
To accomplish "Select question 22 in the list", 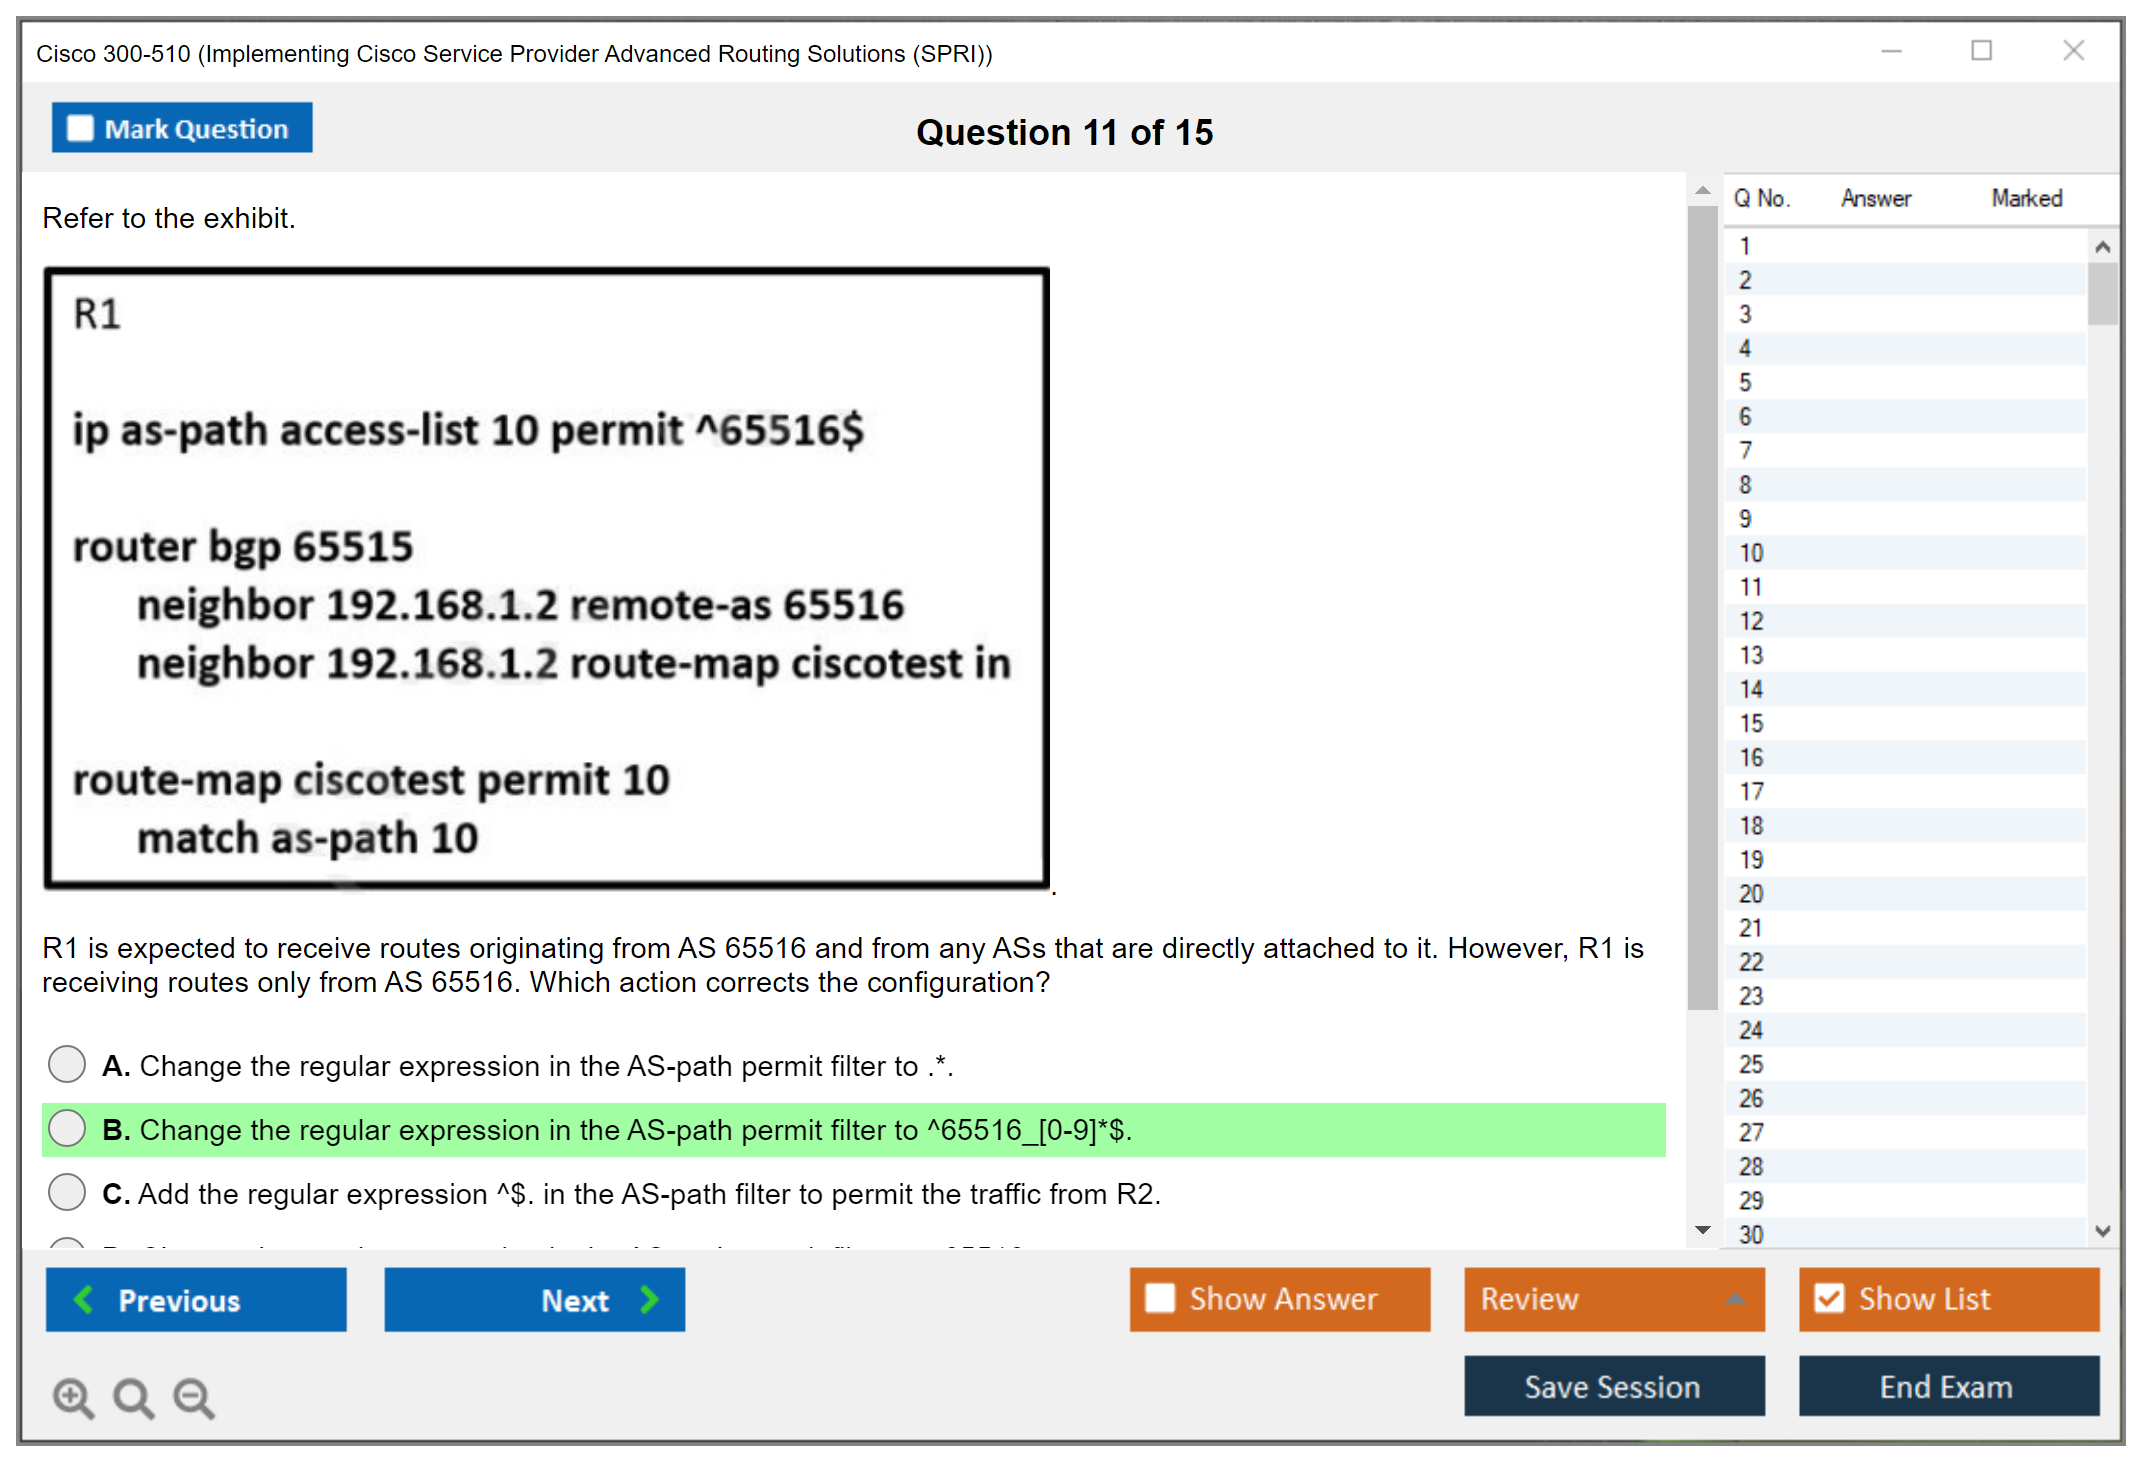I will (1751, 962).
